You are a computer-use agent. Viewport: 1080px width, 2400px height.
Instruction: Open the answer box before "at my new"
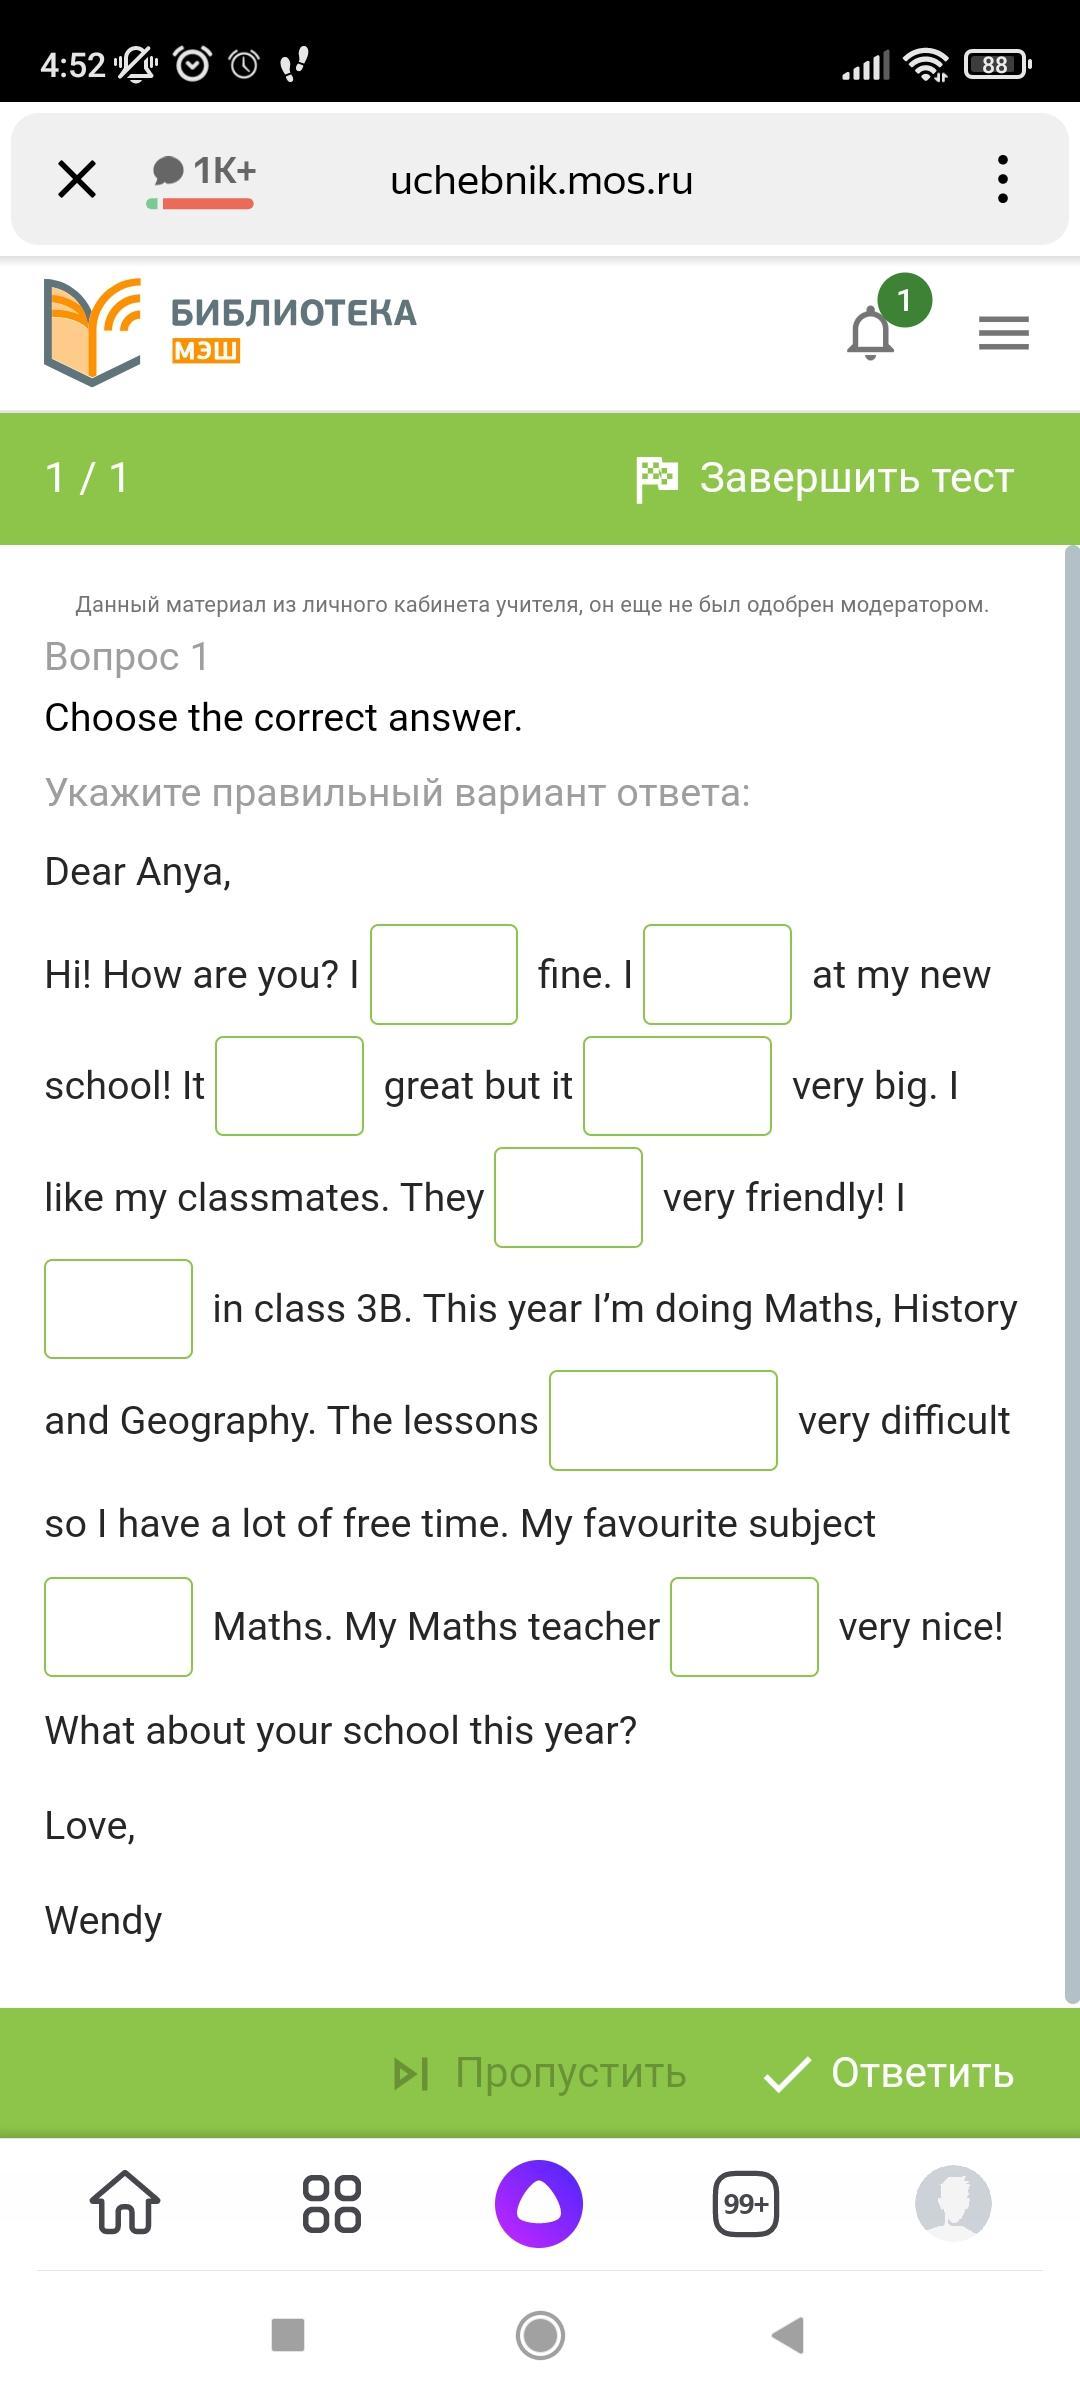[717, 975]
